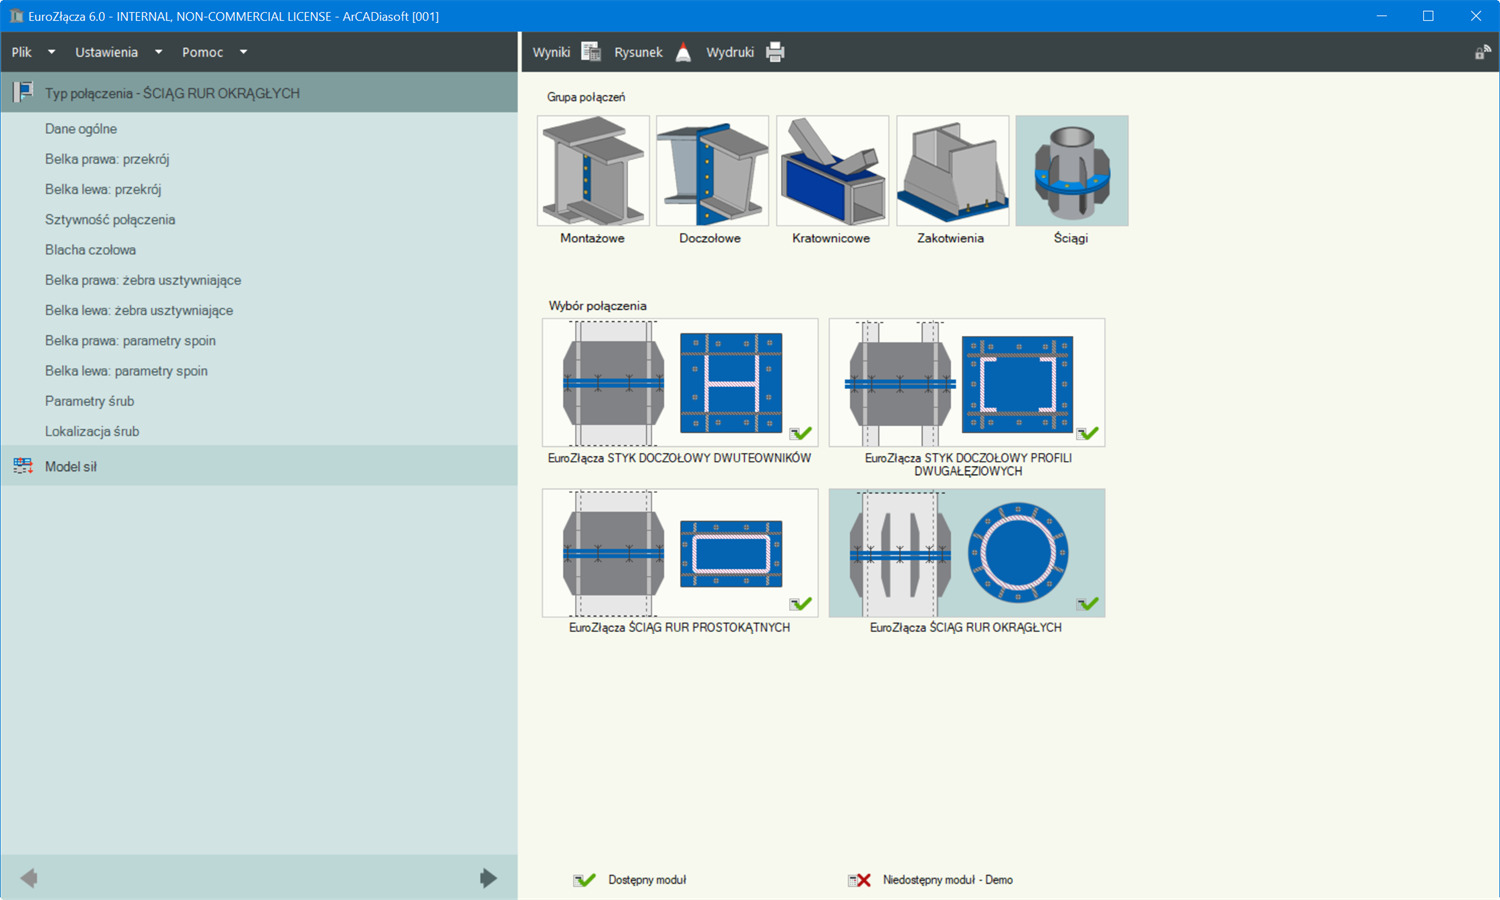
Task: Choose STYK DOCZOŁOWY DWUTEOWNIKÓW connection
Action: pos(680,383)
